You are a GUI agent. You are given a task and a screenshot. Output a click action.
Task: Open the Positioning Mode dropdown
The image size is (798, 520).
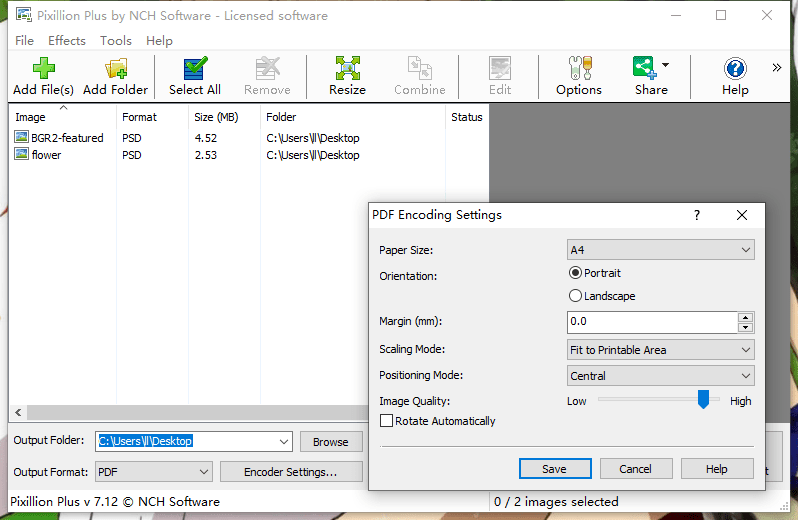click(661, 375)
